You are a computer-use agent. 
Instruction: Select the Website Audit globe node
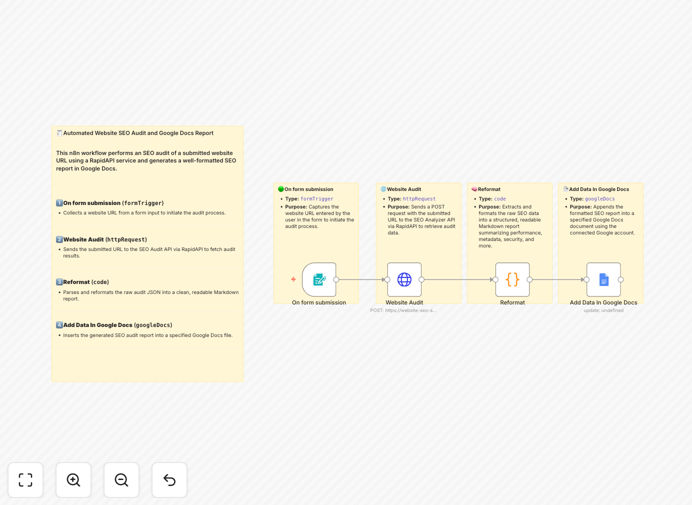pyautogui.click(x=404, y=279)
